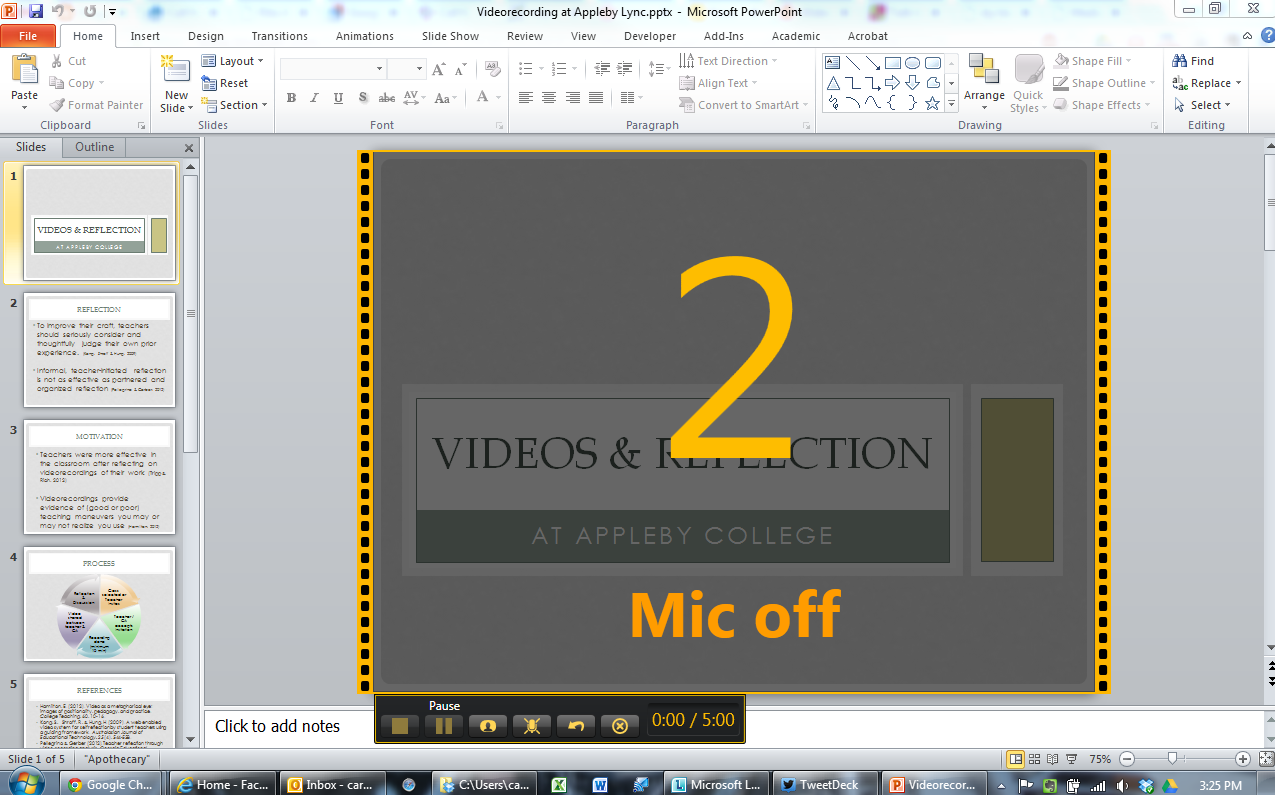The image size is (1275, 795).
Task: Click the Find button
Action: (1194, 61)
